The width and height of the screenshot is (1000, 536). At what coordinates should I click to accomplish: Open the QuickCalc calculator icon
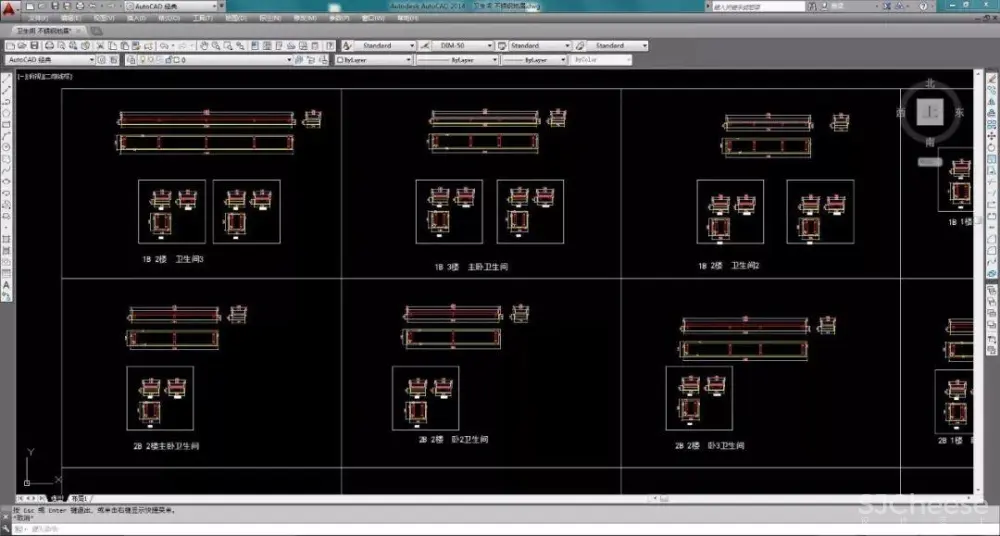tap(315, 46)
